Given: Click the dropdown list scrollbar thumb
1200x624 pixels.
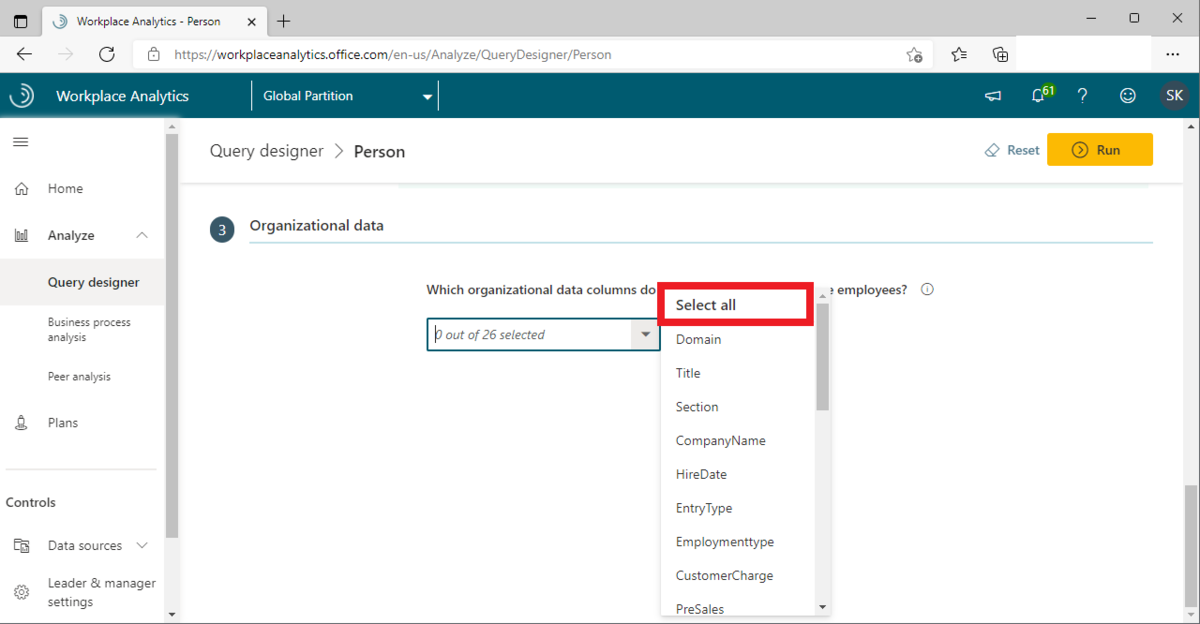Looking at the screenshot, I should [822, 356].
